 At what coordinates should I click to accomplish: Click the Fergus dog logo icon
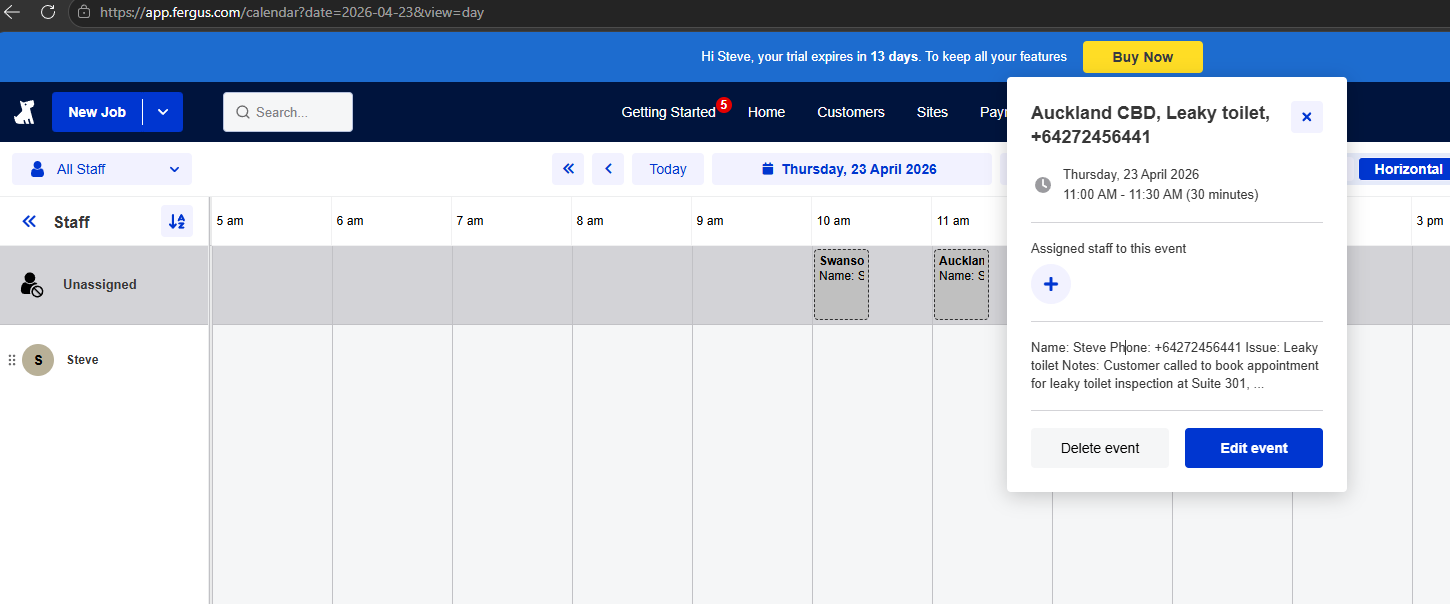coord(25,112)
